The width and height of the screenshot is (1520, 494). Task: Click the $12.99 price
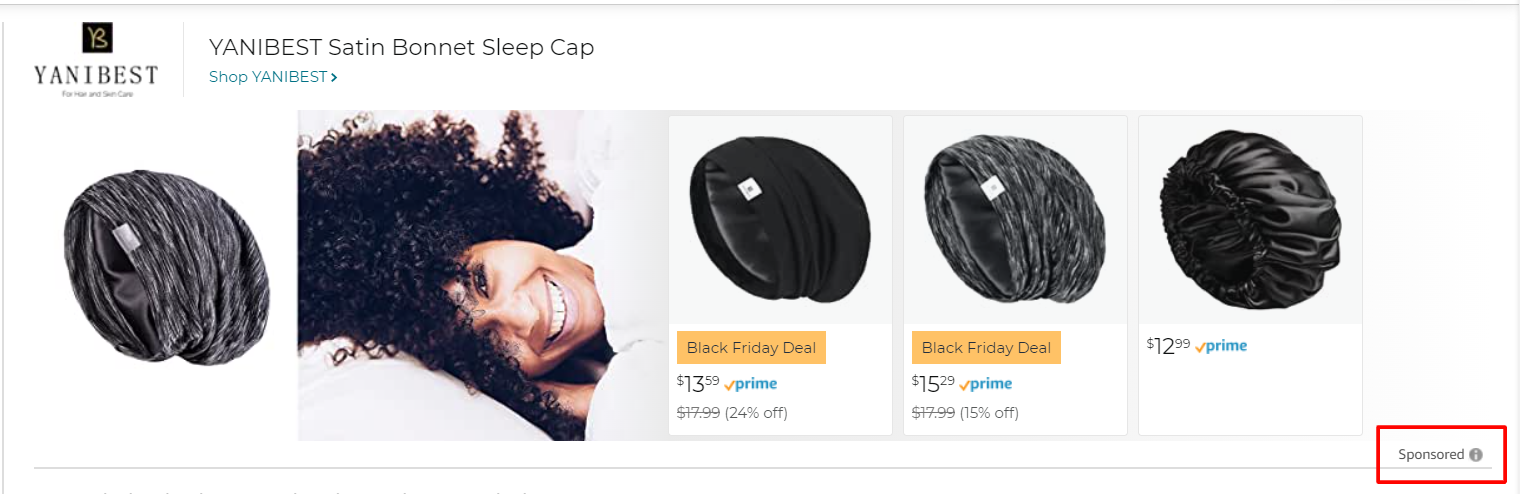[1168, 346]
